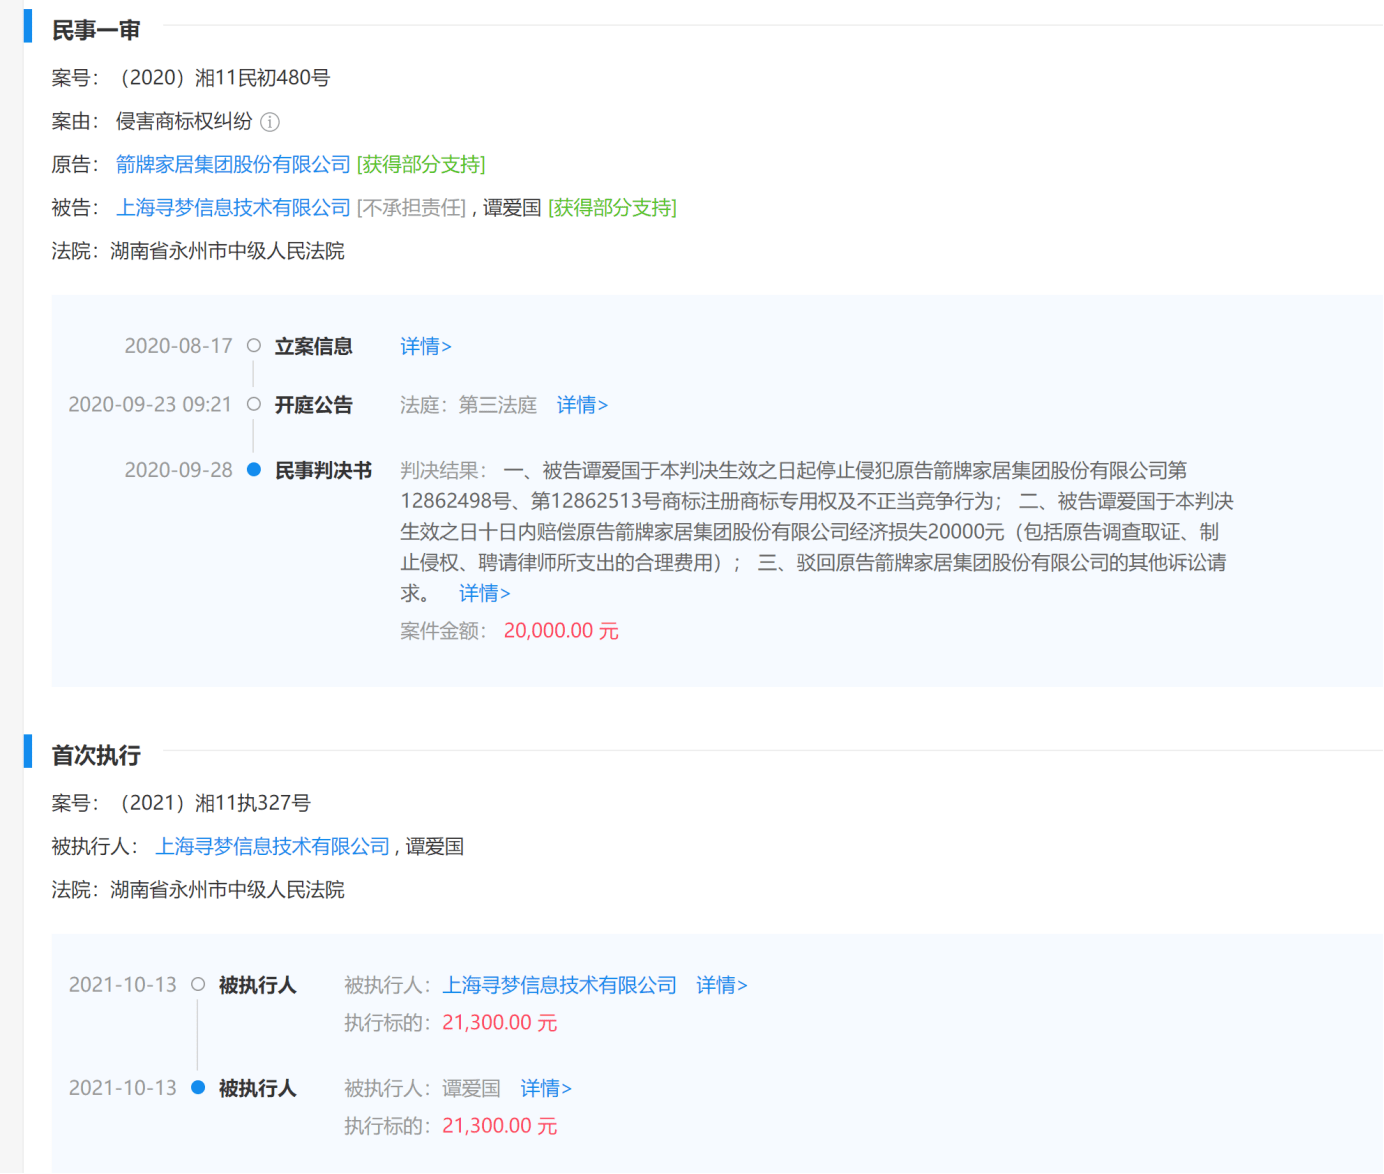The height and width of the screenshot is (1174, 1384).
Task: Click the 2020-08-17 timeline circle marker
Action: point(254,346)
